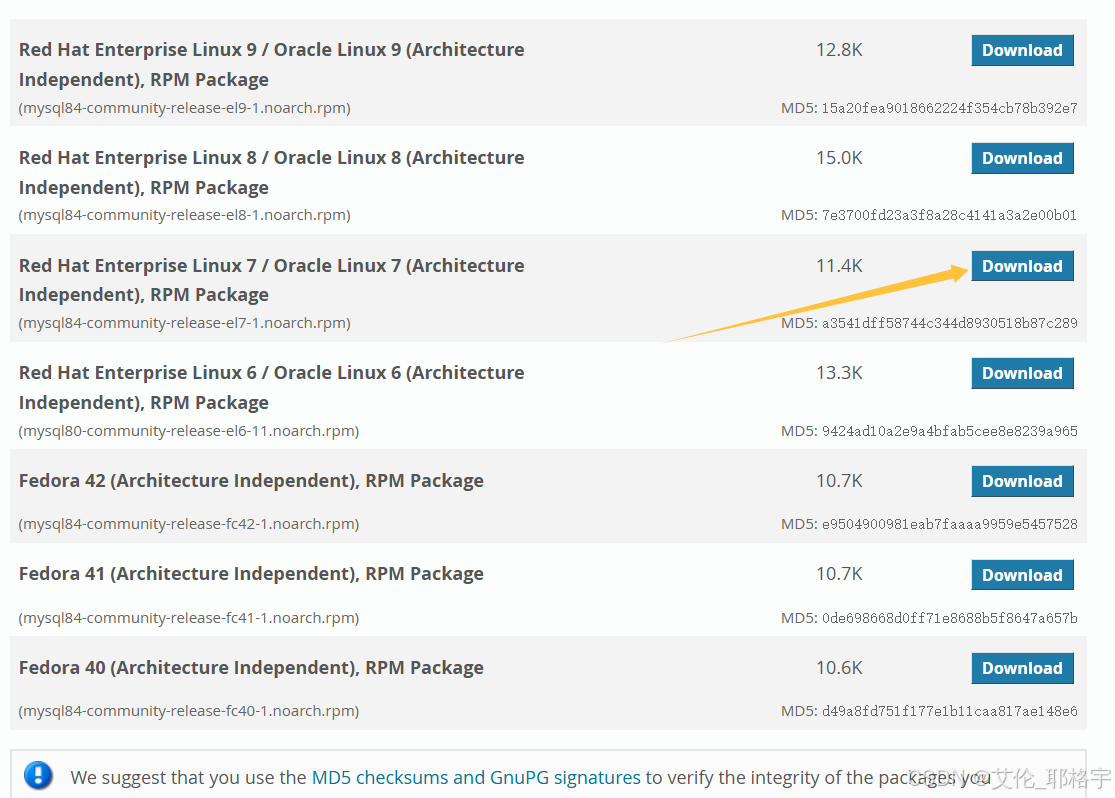Download the Red Hat Enterprise Linux 9 RPM package

(1022, 50)
